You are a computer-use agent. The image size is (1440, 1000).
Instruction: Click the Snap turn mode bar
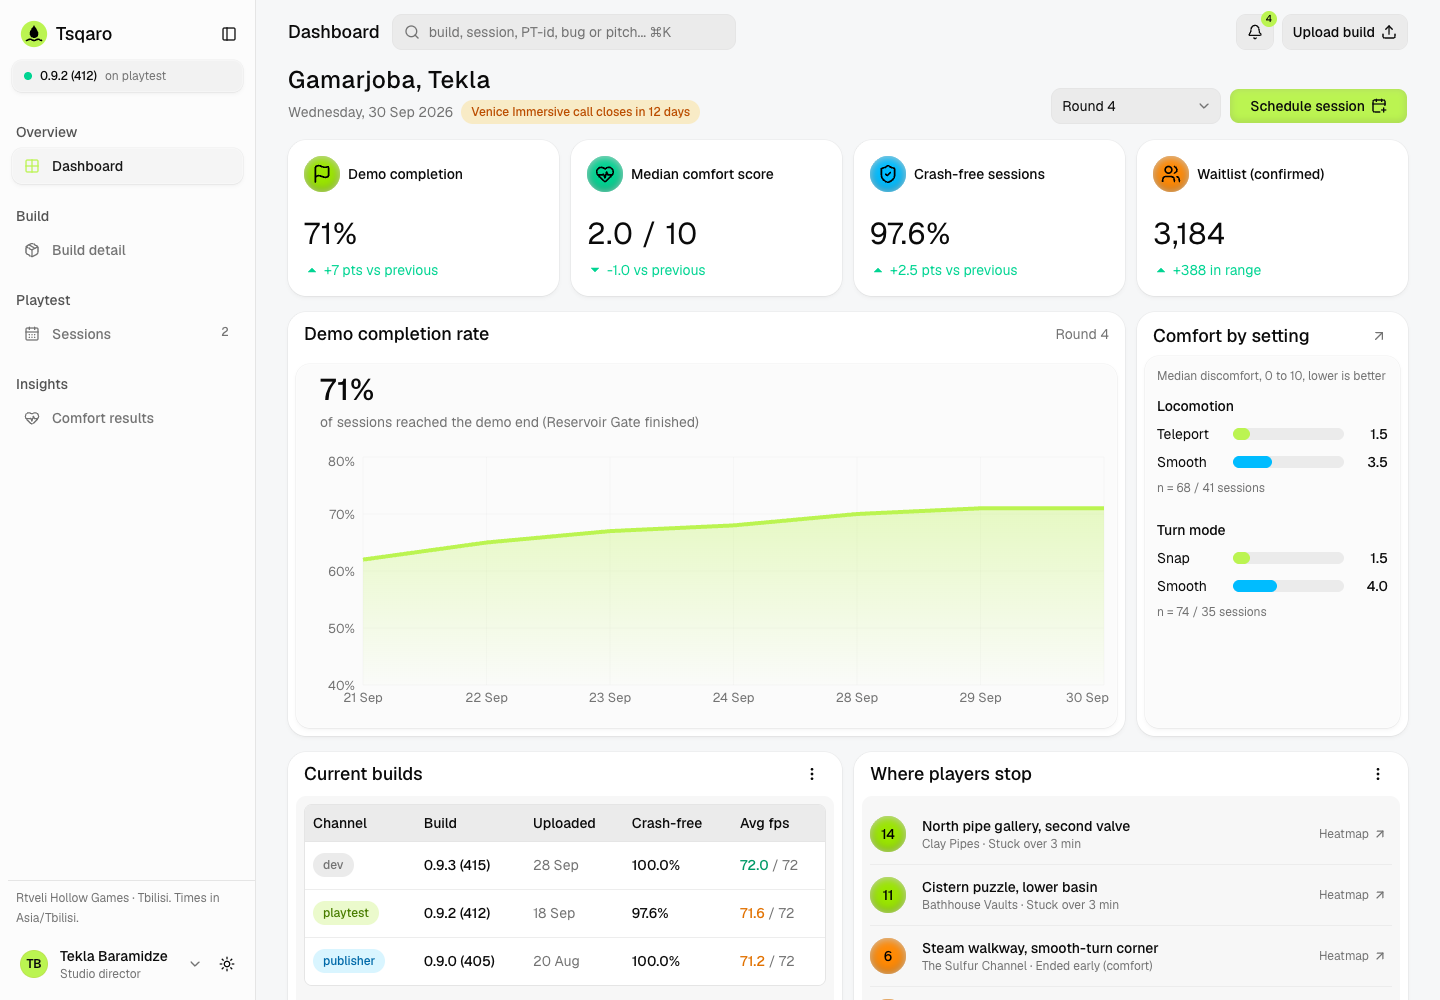click(x=1288, y=558)
